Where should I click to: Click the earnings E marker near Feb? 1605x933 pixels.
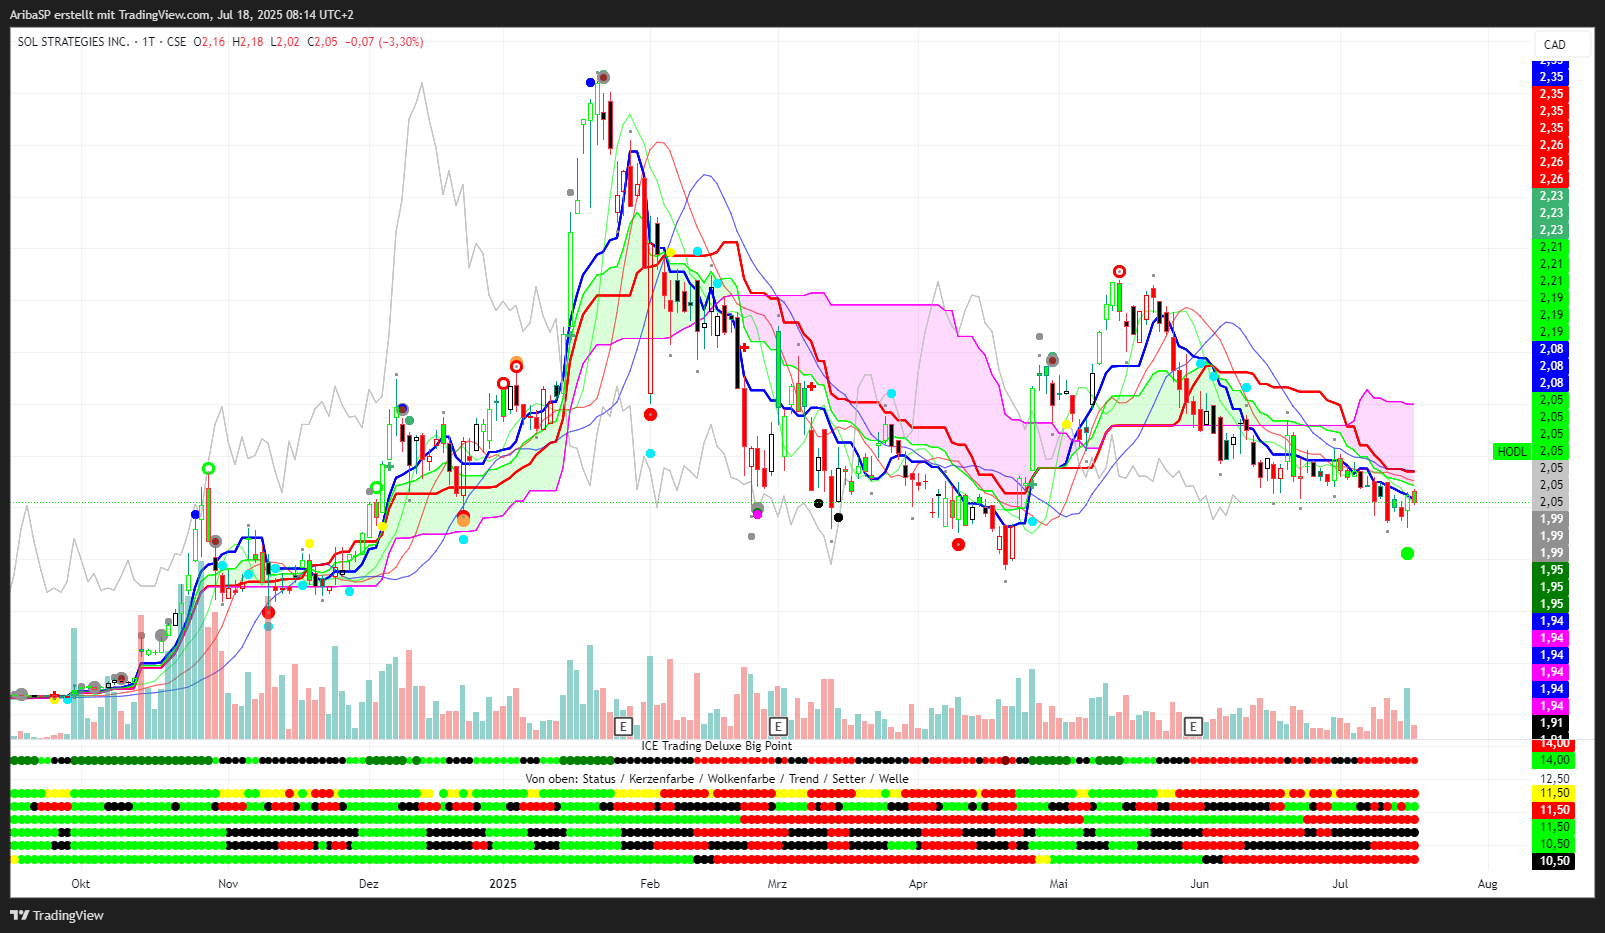623,726
